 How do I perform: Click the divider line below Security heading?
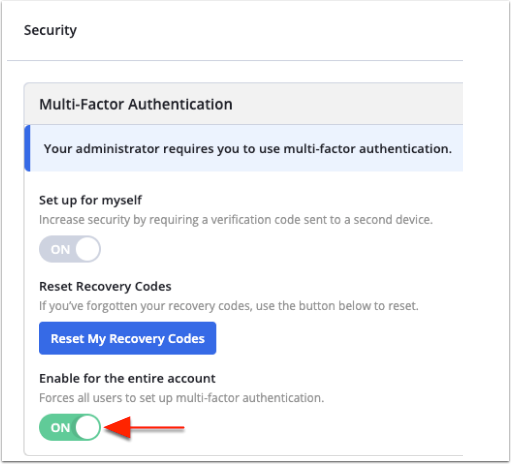click(x=235, y=61)
